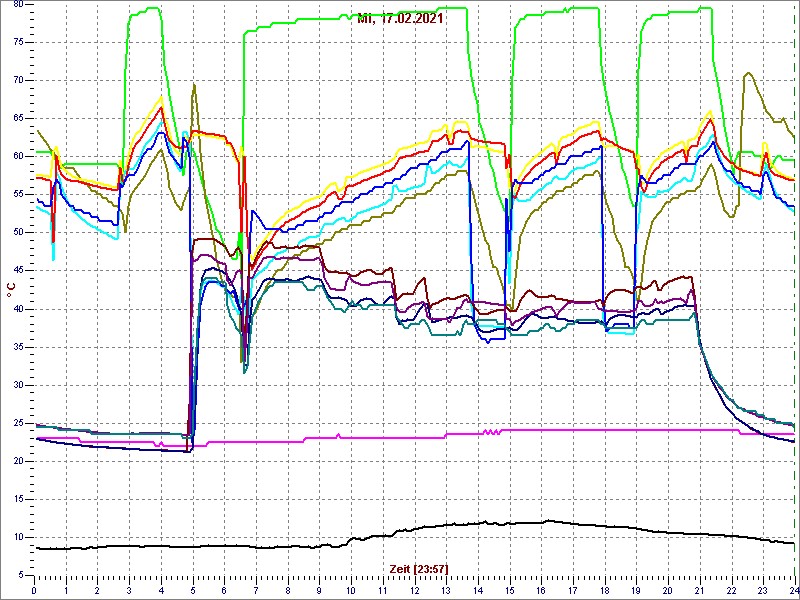The image size is (800, 600).
Task: Click hour 8 on the time axis
Action: click(x=288, y=590)
